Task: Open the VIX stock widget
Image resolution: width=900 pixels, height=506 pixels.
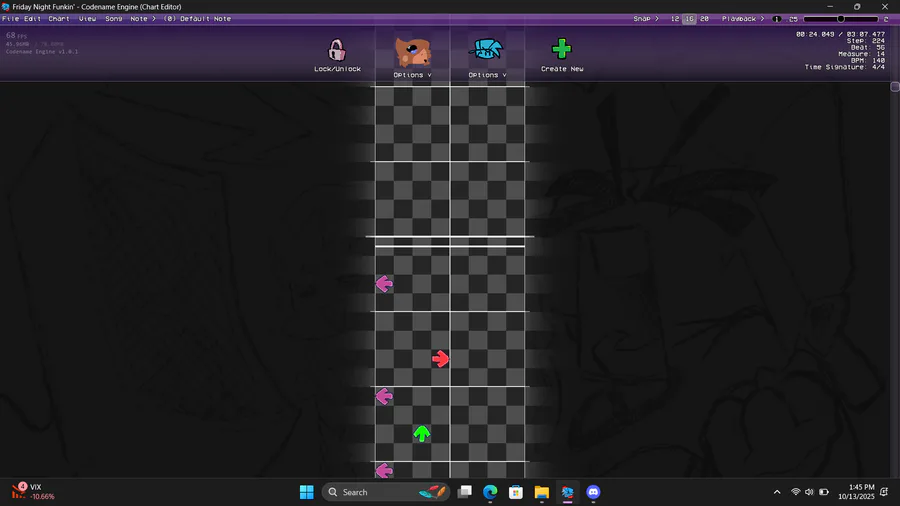Action: [33, 492]
